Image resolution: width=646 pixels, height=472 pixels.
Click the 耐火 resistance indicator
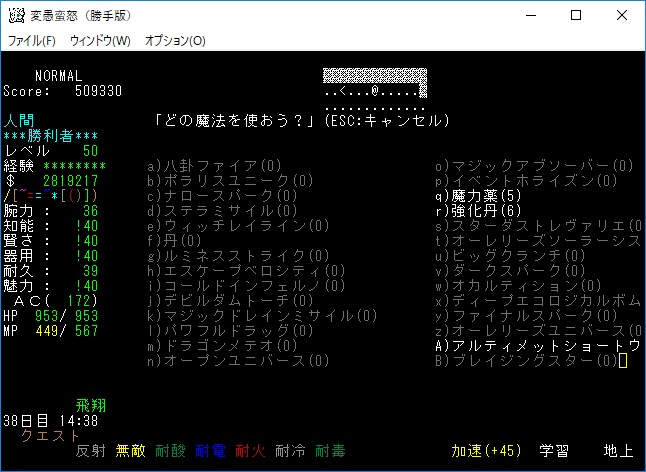pos(250,451)
